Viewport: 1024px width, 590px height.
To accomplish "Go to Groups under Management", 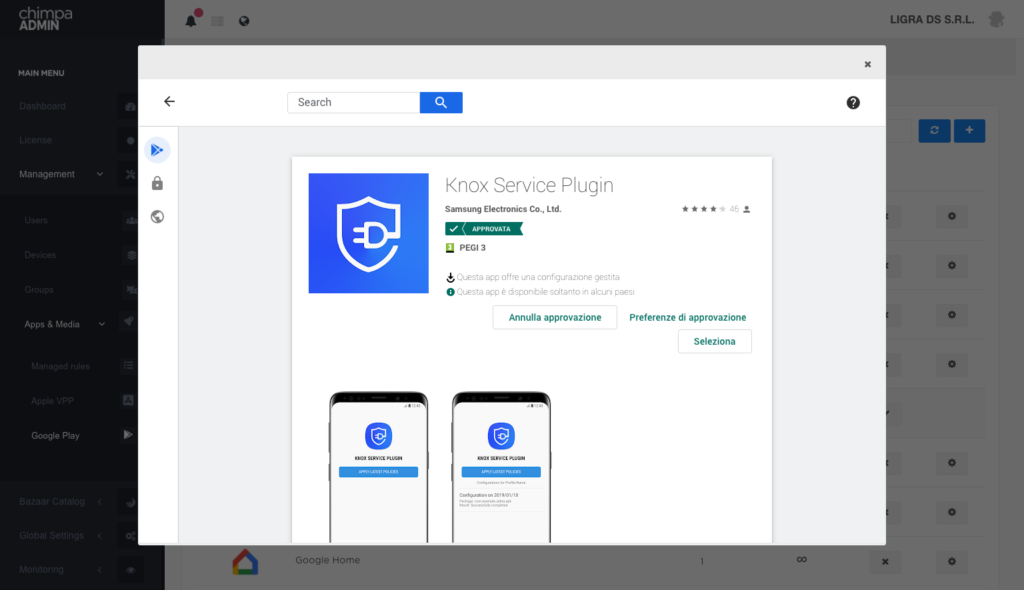I will pos(39,289).
